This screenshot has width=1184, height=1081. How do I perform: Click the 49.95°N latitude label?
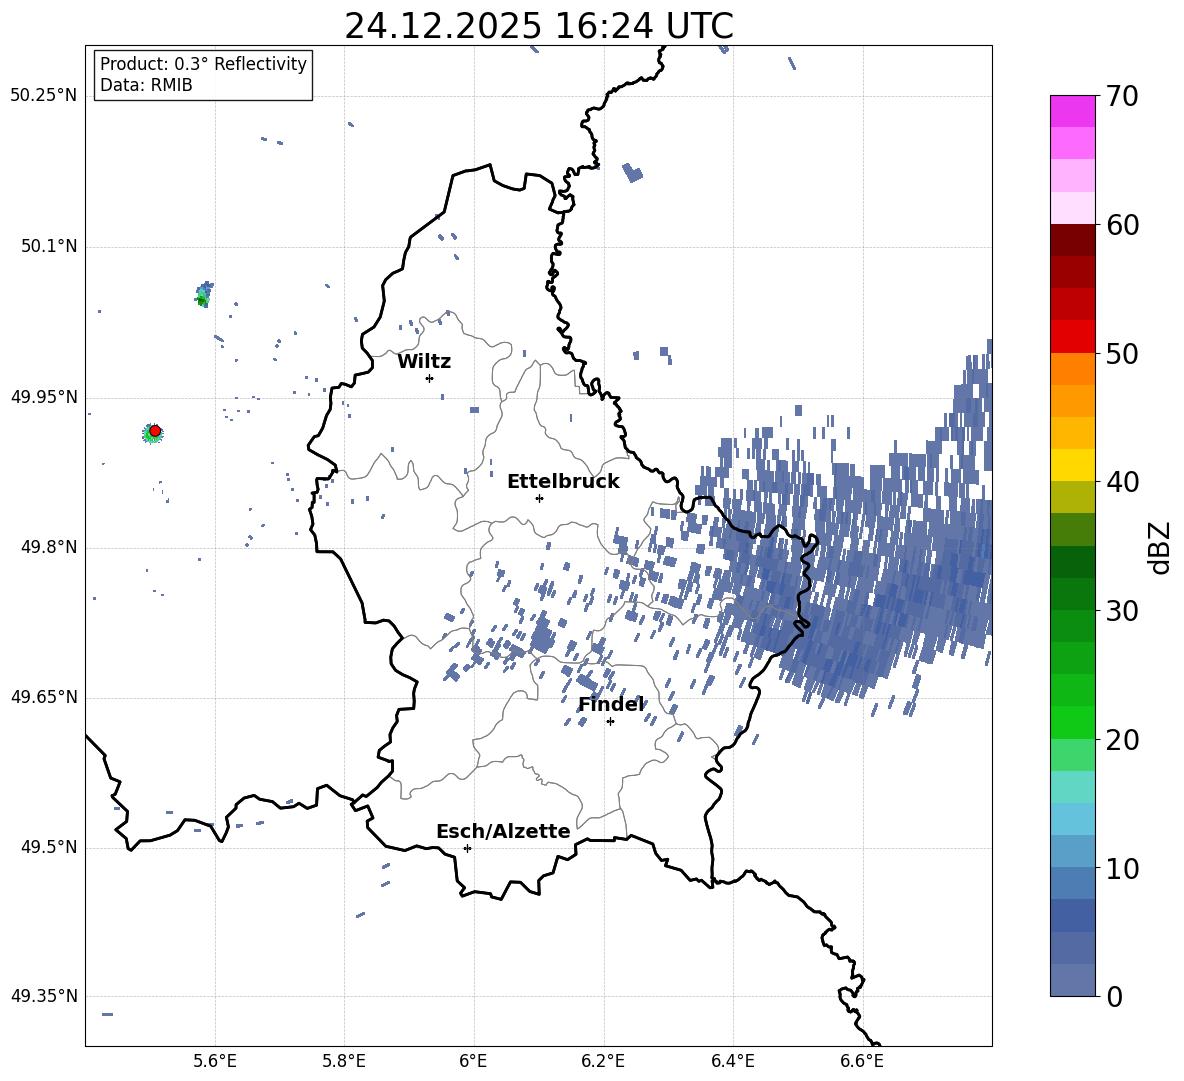[43, 397]
